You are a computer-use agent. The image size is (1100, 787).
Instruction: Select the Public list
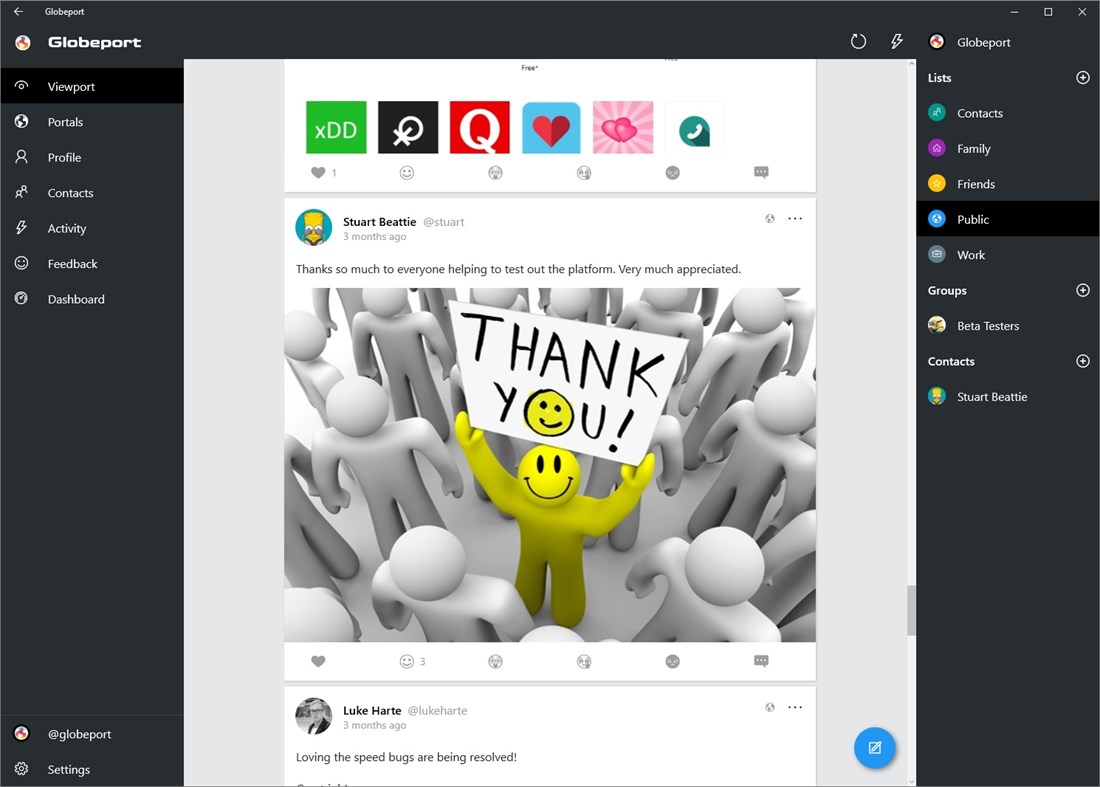click(1007, 219)
